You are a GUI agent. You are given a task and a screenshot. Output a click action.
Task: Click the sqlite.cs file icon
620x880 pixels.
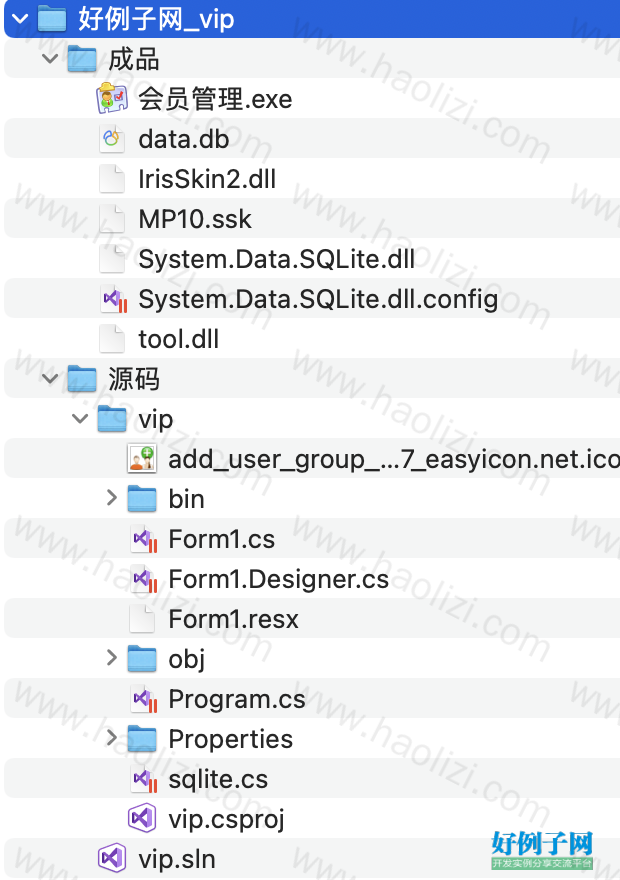tap(144, 779)
